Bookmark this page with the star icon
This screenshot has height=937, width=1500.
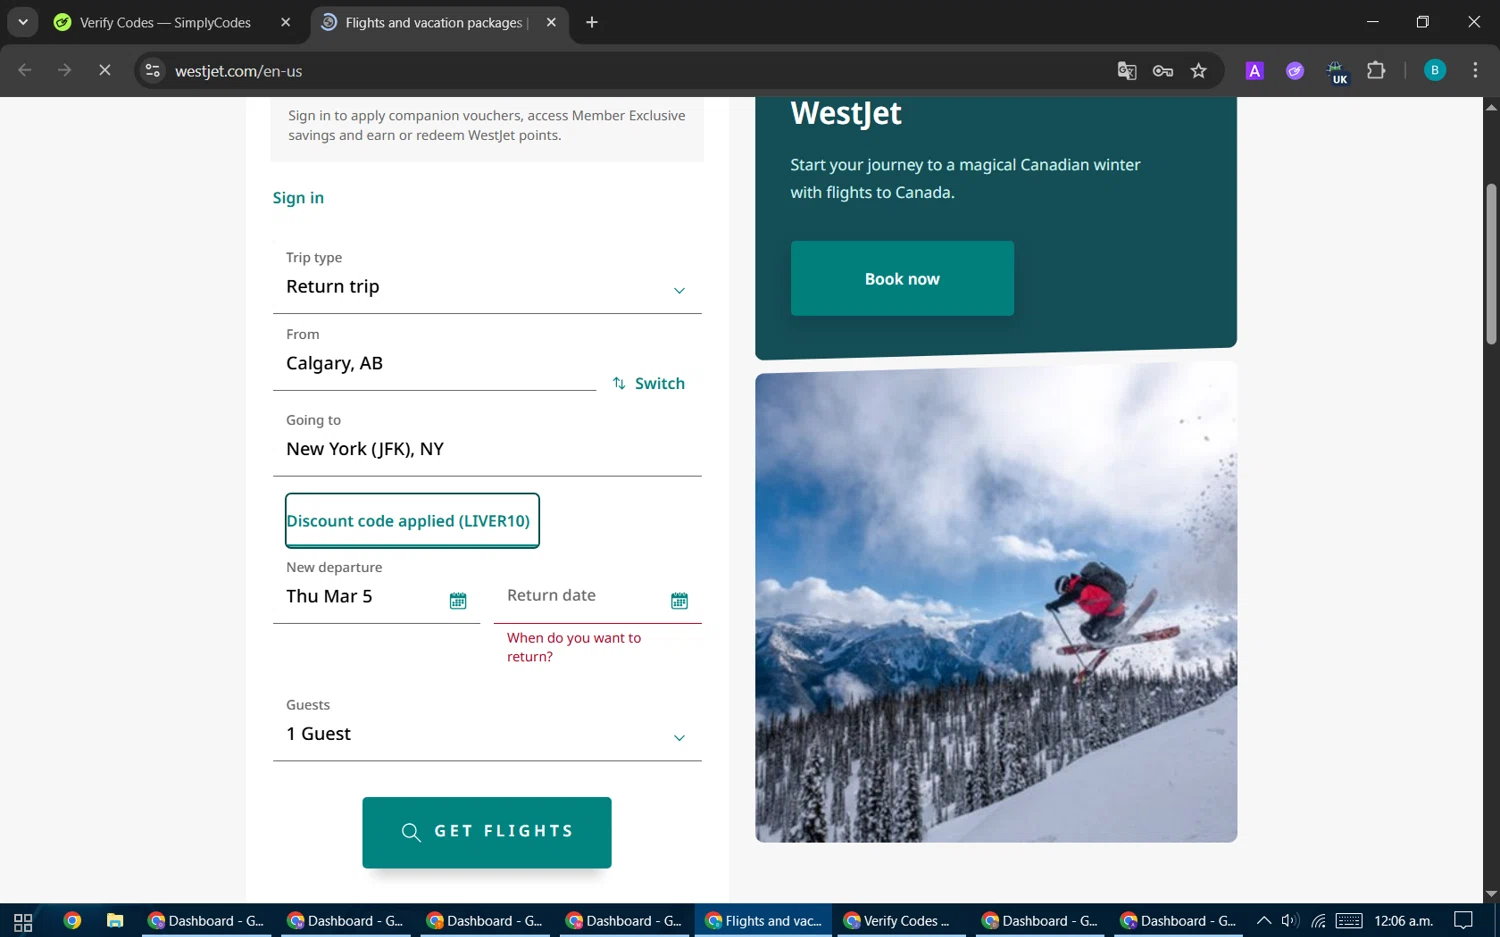1199,70
